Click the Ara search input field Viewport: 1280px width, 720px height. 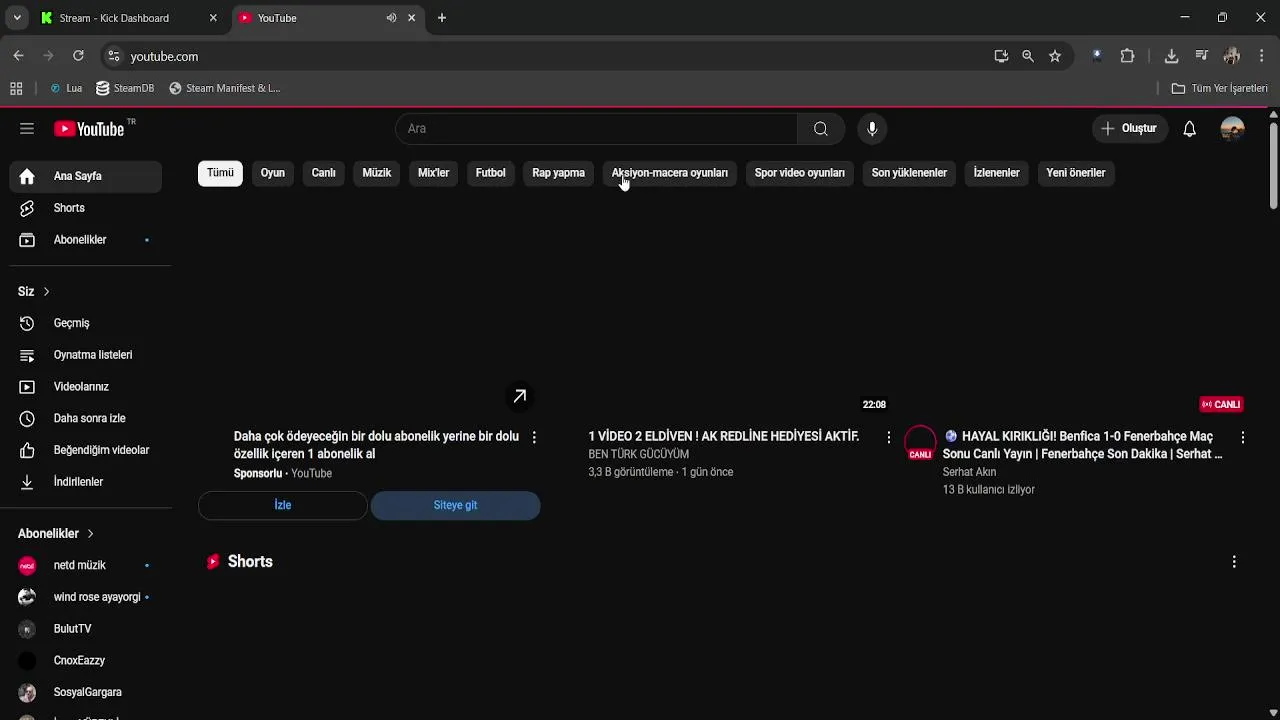pos(597,128)
